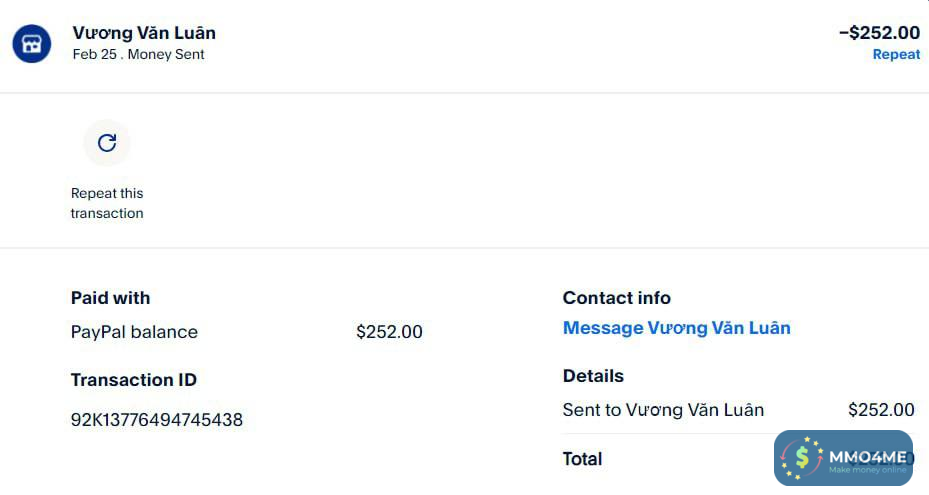Viewport: 929px width, 495px height.
Task: Click the blue merchant store icon
Action: tap(32, 43)
